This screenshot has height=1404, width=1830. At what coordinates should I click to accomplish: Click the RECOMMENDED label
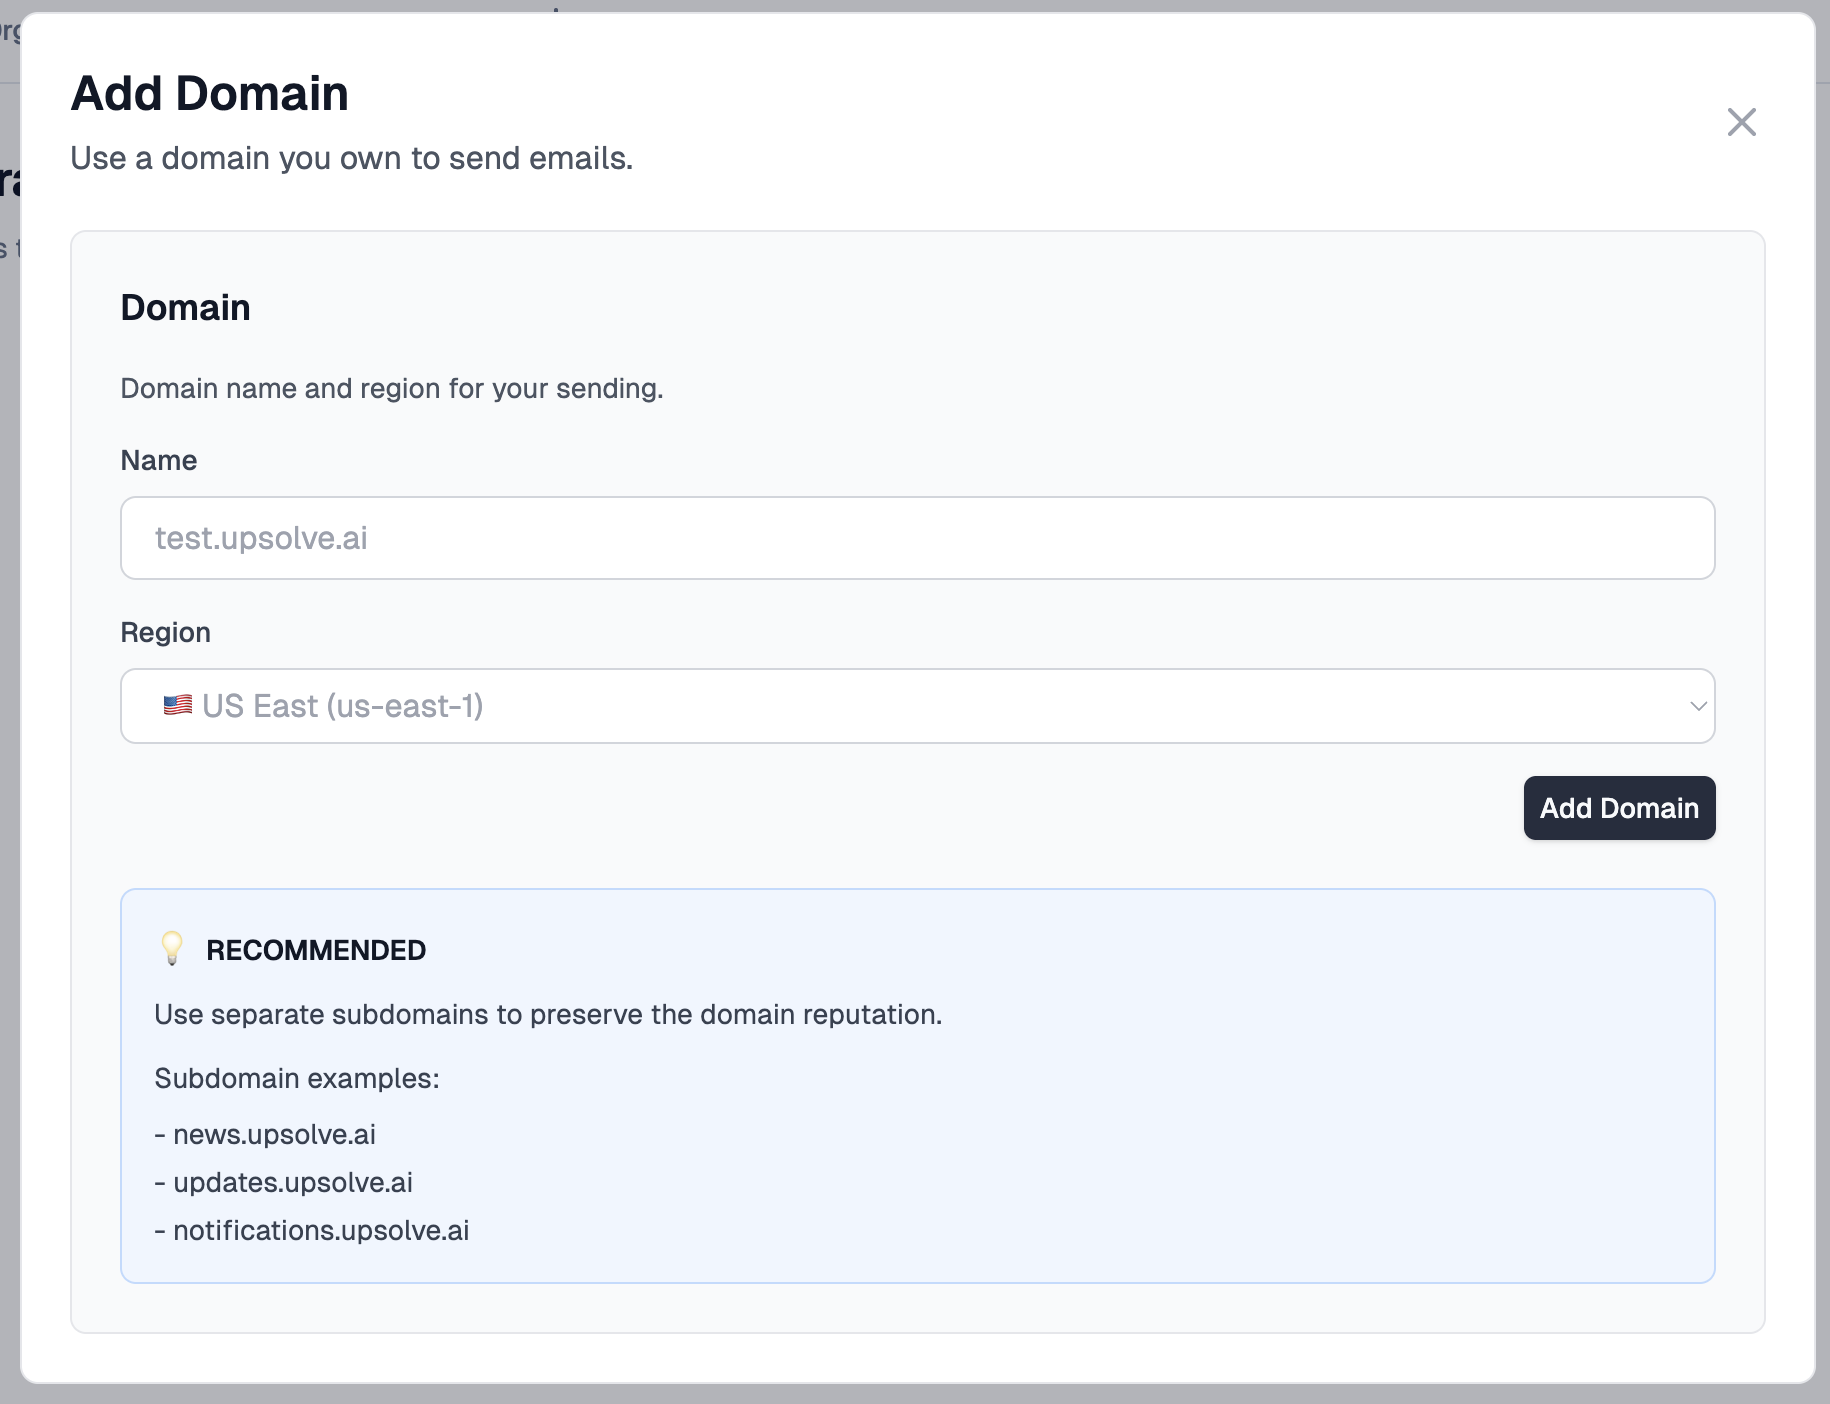pyautogui.click(x=316, y=949)
